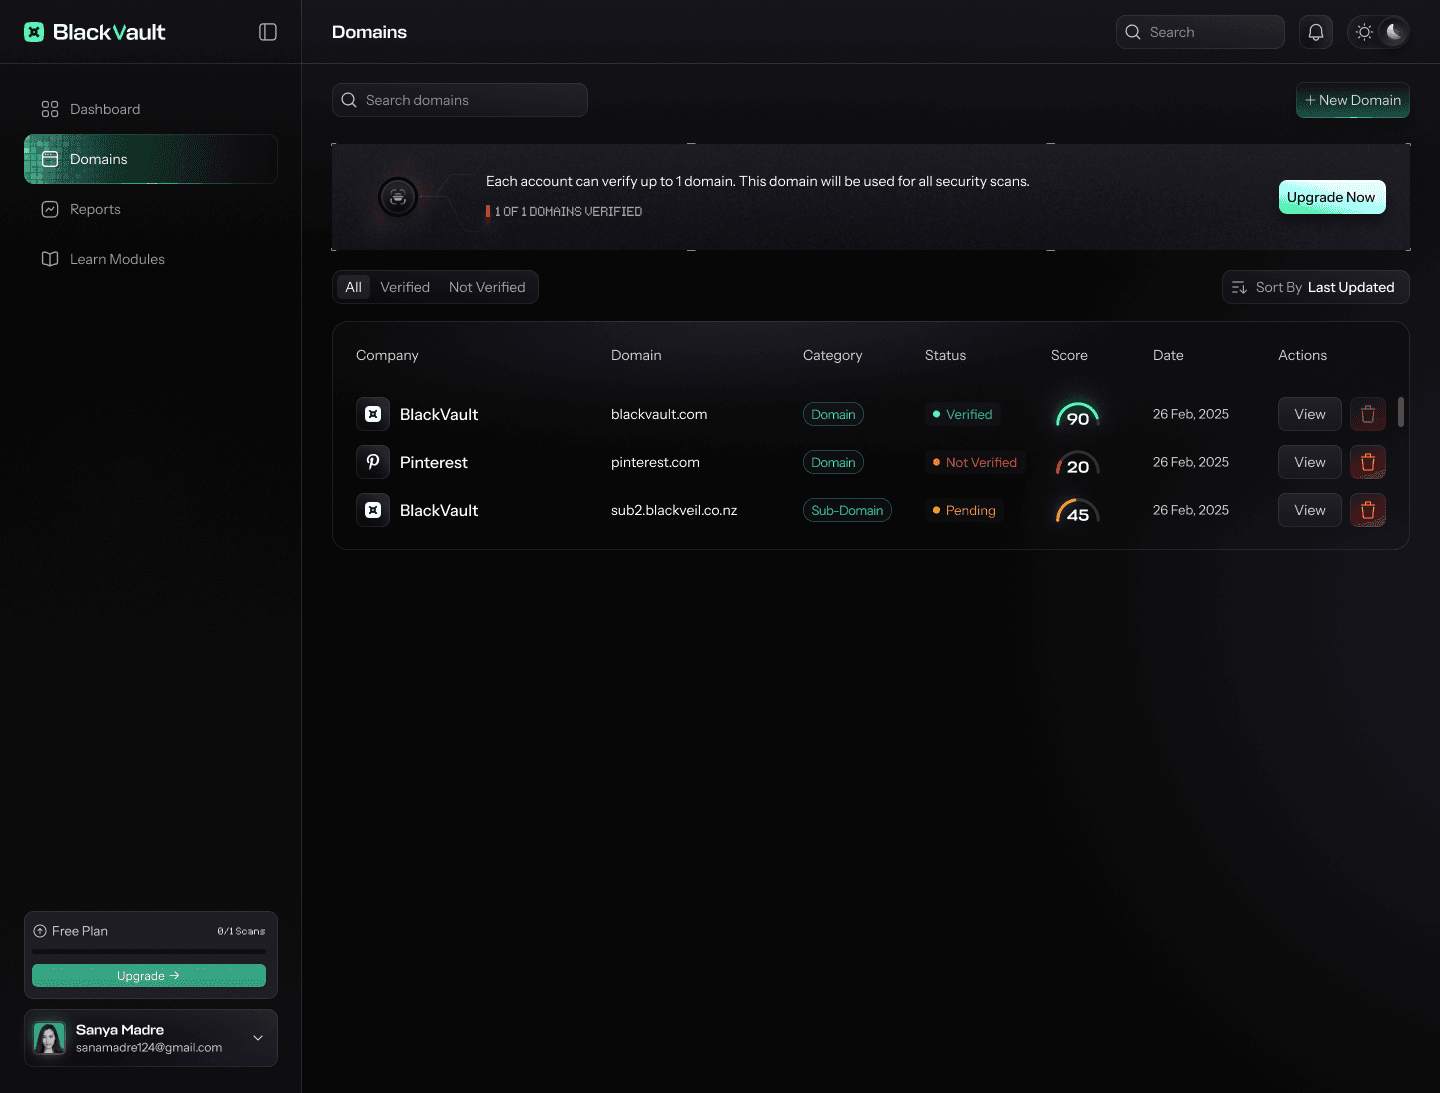Screen dimensions: 1440x1093
Task: Click the table's vertical scrollbar
Action: (x=1401, y=412)
